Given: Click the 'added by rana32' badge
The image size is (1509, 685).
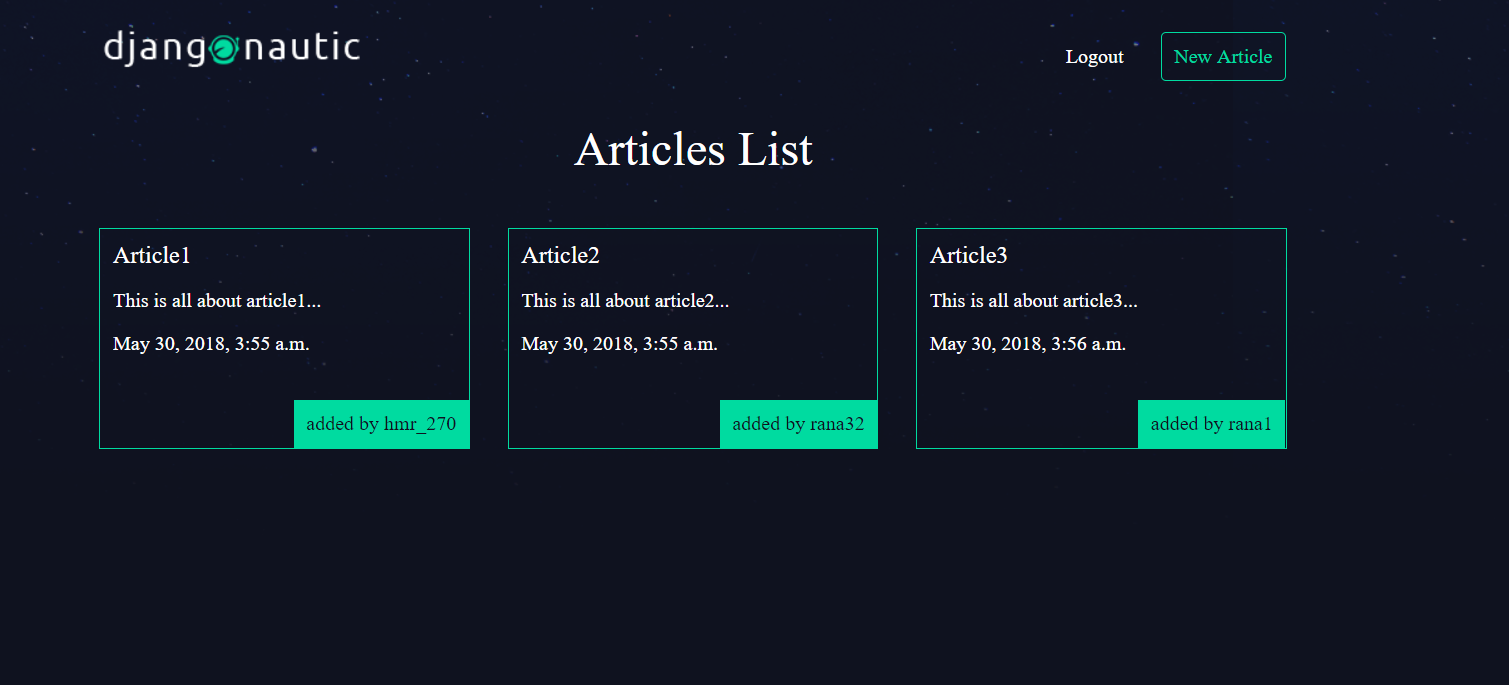Looking at the screenshot, I should pos(798,423).
